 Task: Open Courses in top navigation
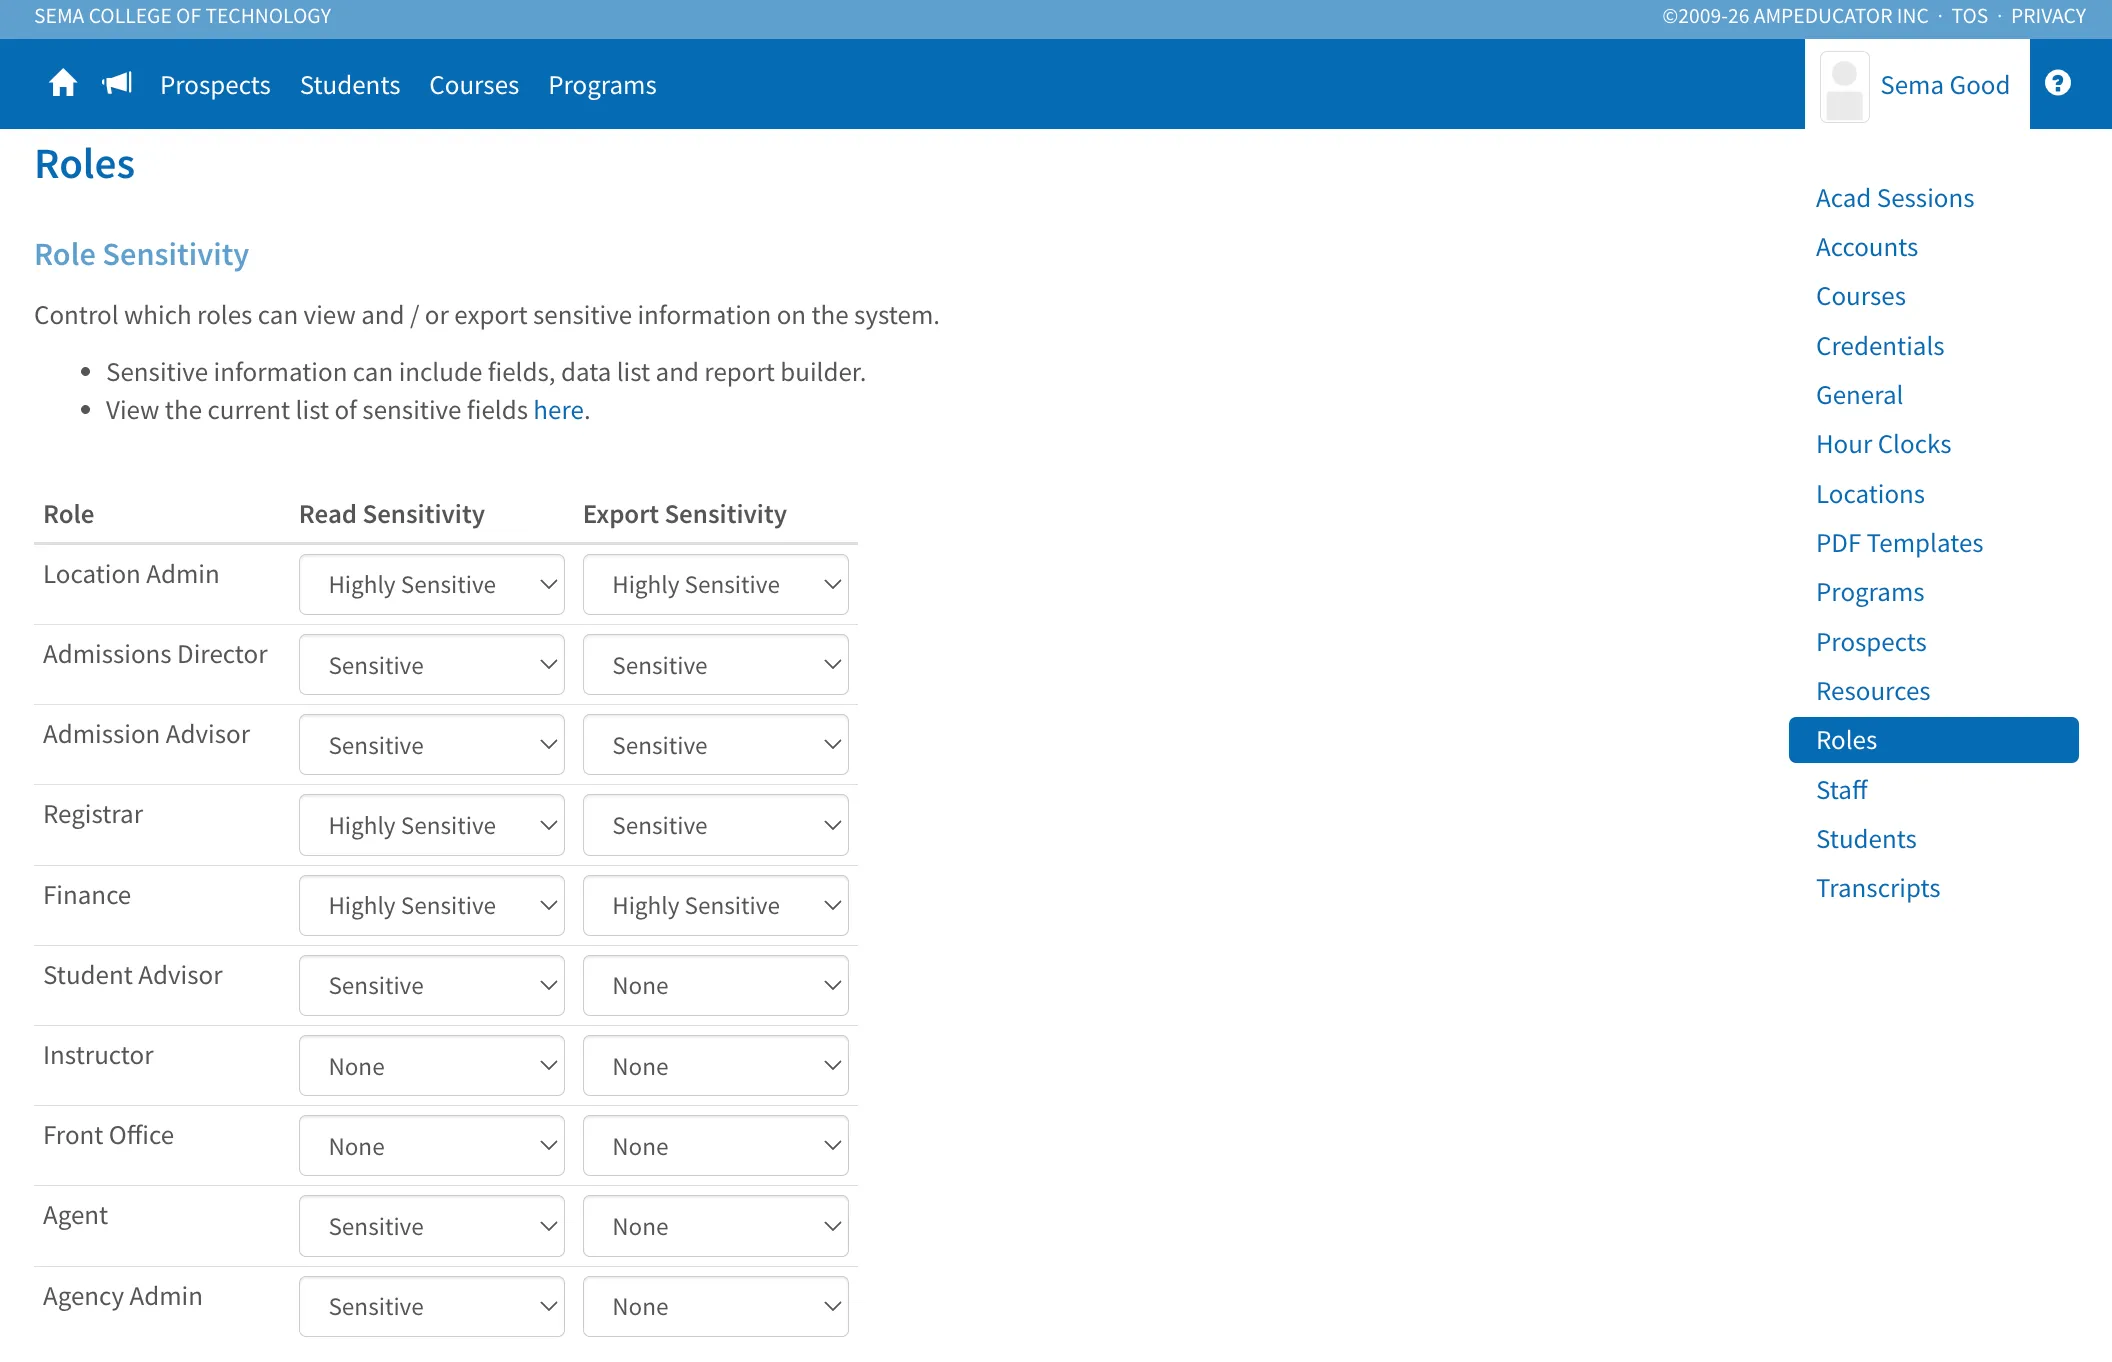[x=474, y=85]
